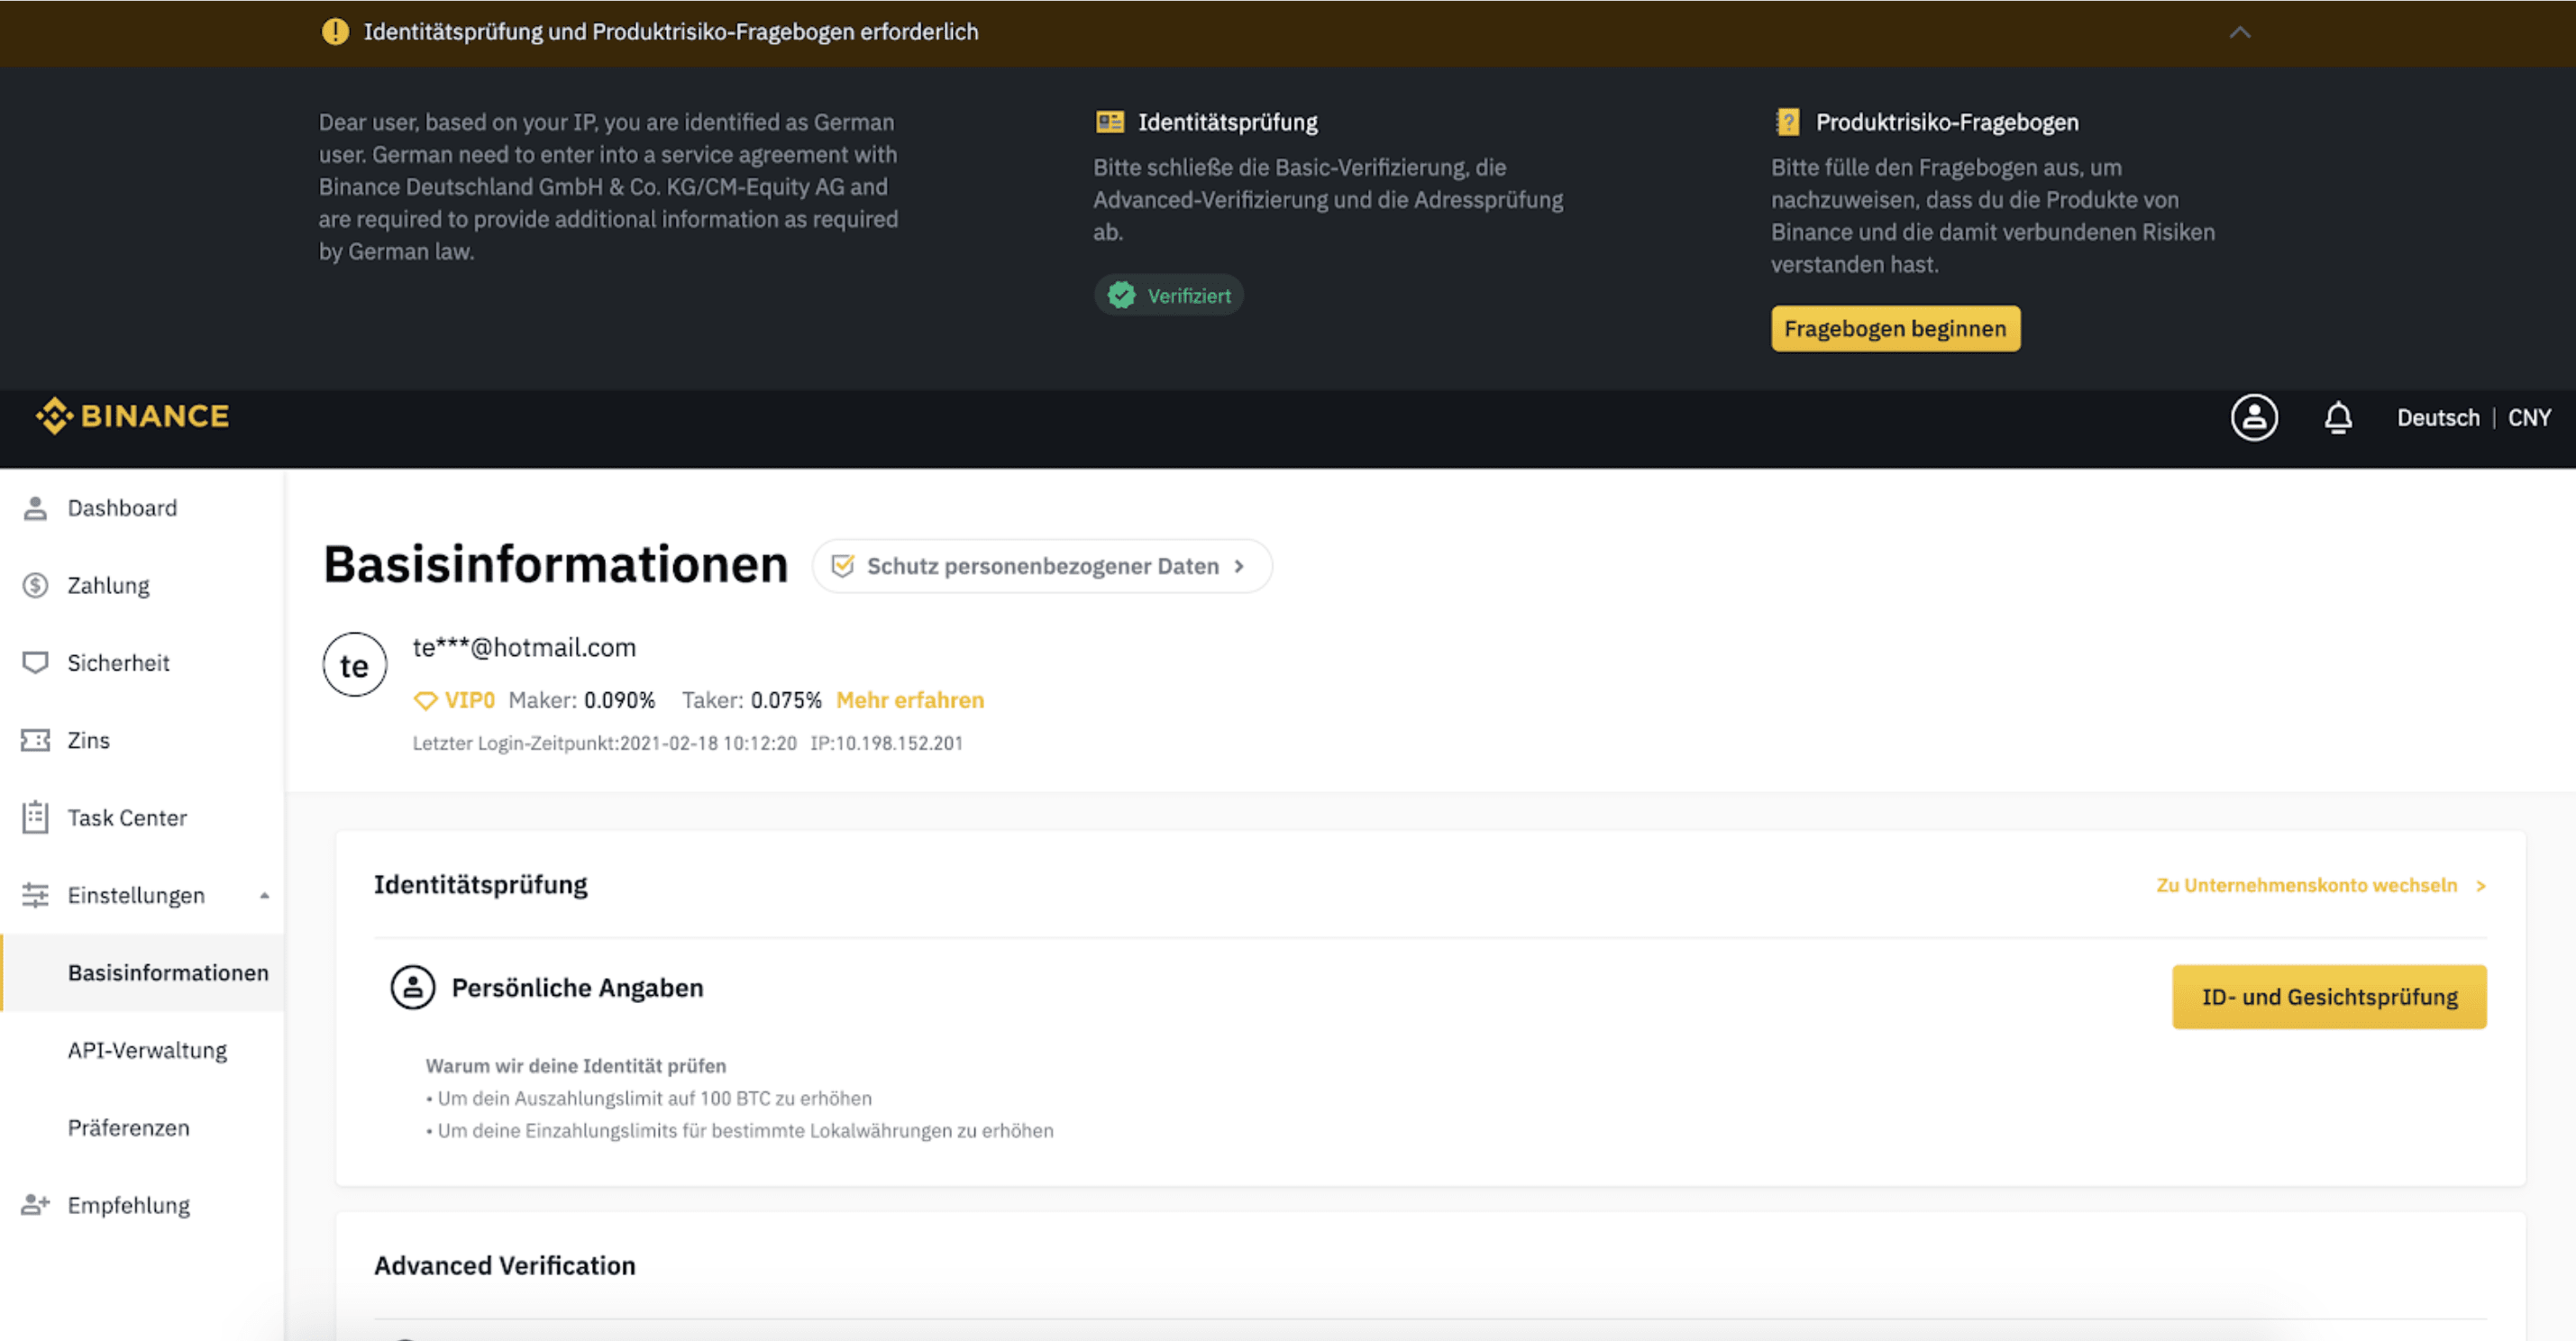This screenshot has width=2576, height=1341.
Task: Change currency via CNY
Action: click(2529, 417)
